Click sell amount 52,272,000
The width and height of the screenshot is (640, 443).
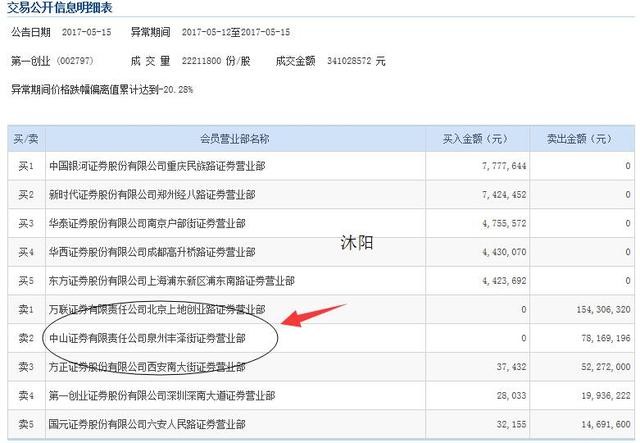(x=606, y=367)
